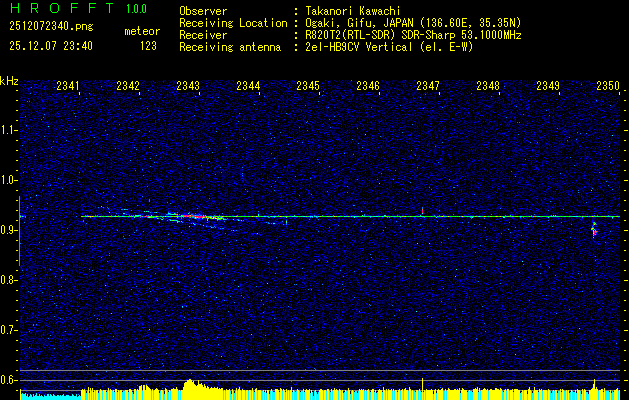This screenshot has height=400, width=629.
Task: Click the 2350 time marker
Action: 608,87
